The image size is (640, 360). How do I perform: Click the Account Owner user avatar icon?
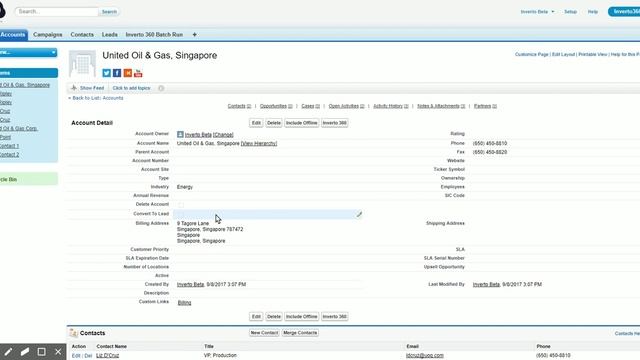[180, 134]
